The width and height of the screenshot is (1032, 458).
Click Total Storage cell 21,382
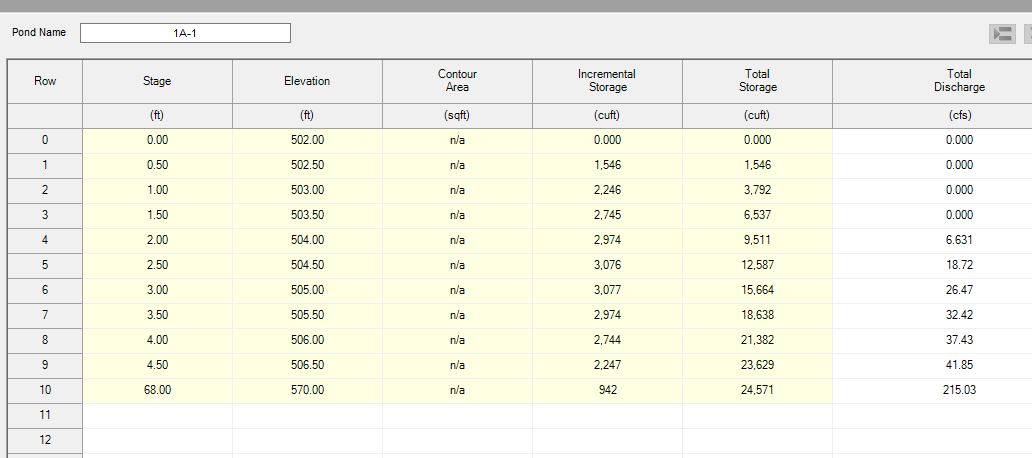(x=758, y=340)
